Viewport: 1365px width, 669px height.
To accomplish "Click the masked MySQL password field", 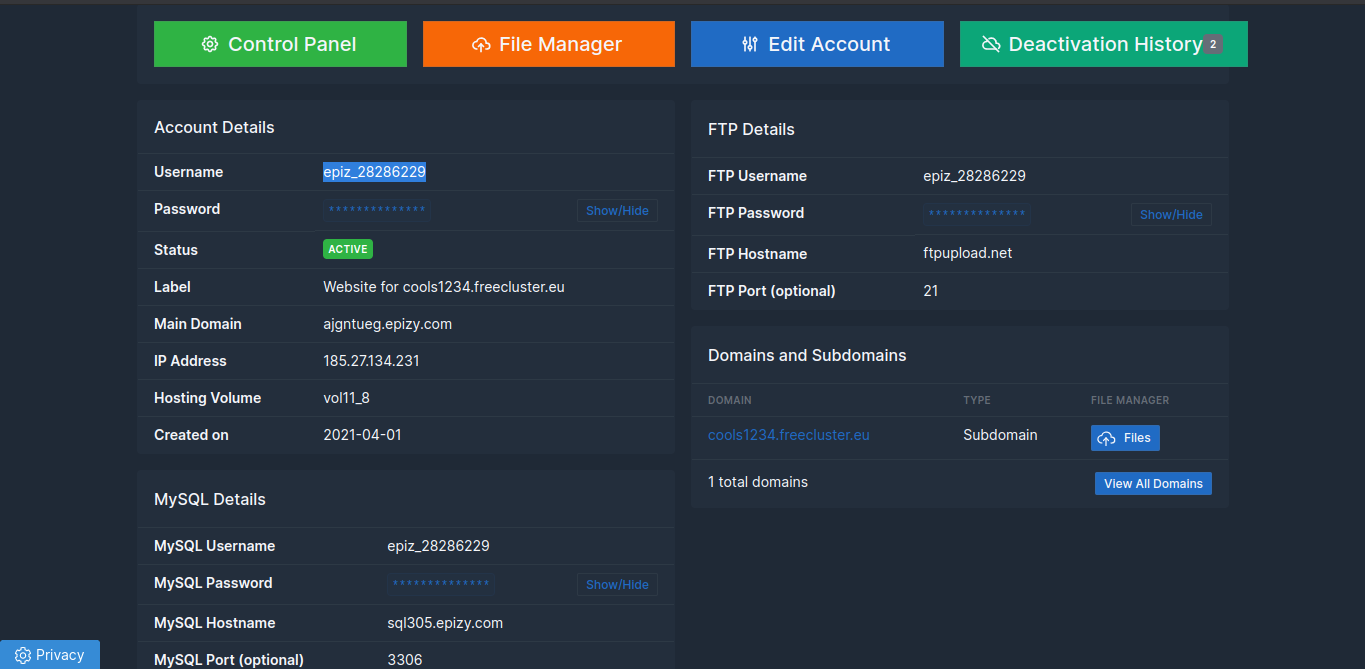I will [441, 584].
